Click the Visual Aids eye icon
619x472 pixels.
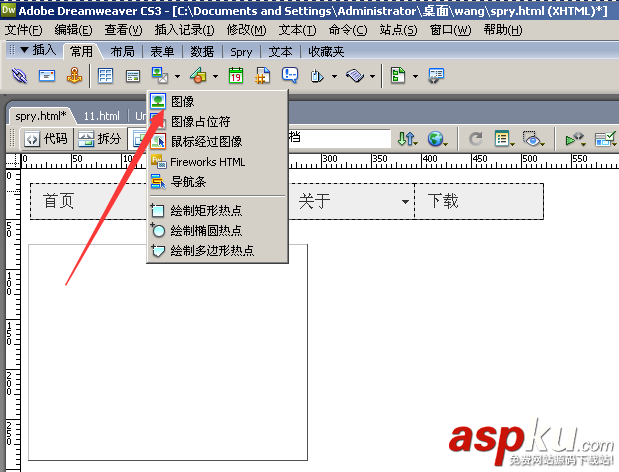tap(534, 139)
